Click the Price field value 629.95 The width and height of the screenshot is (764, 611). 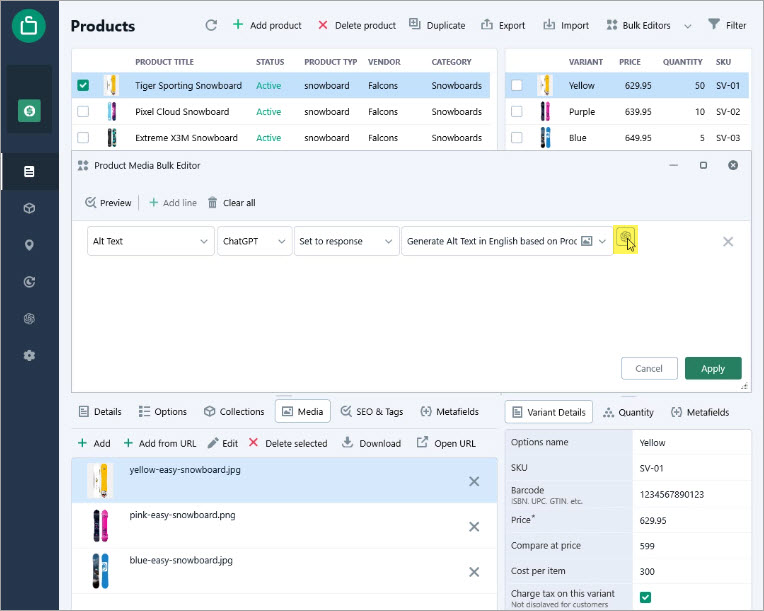pos(653,520)
